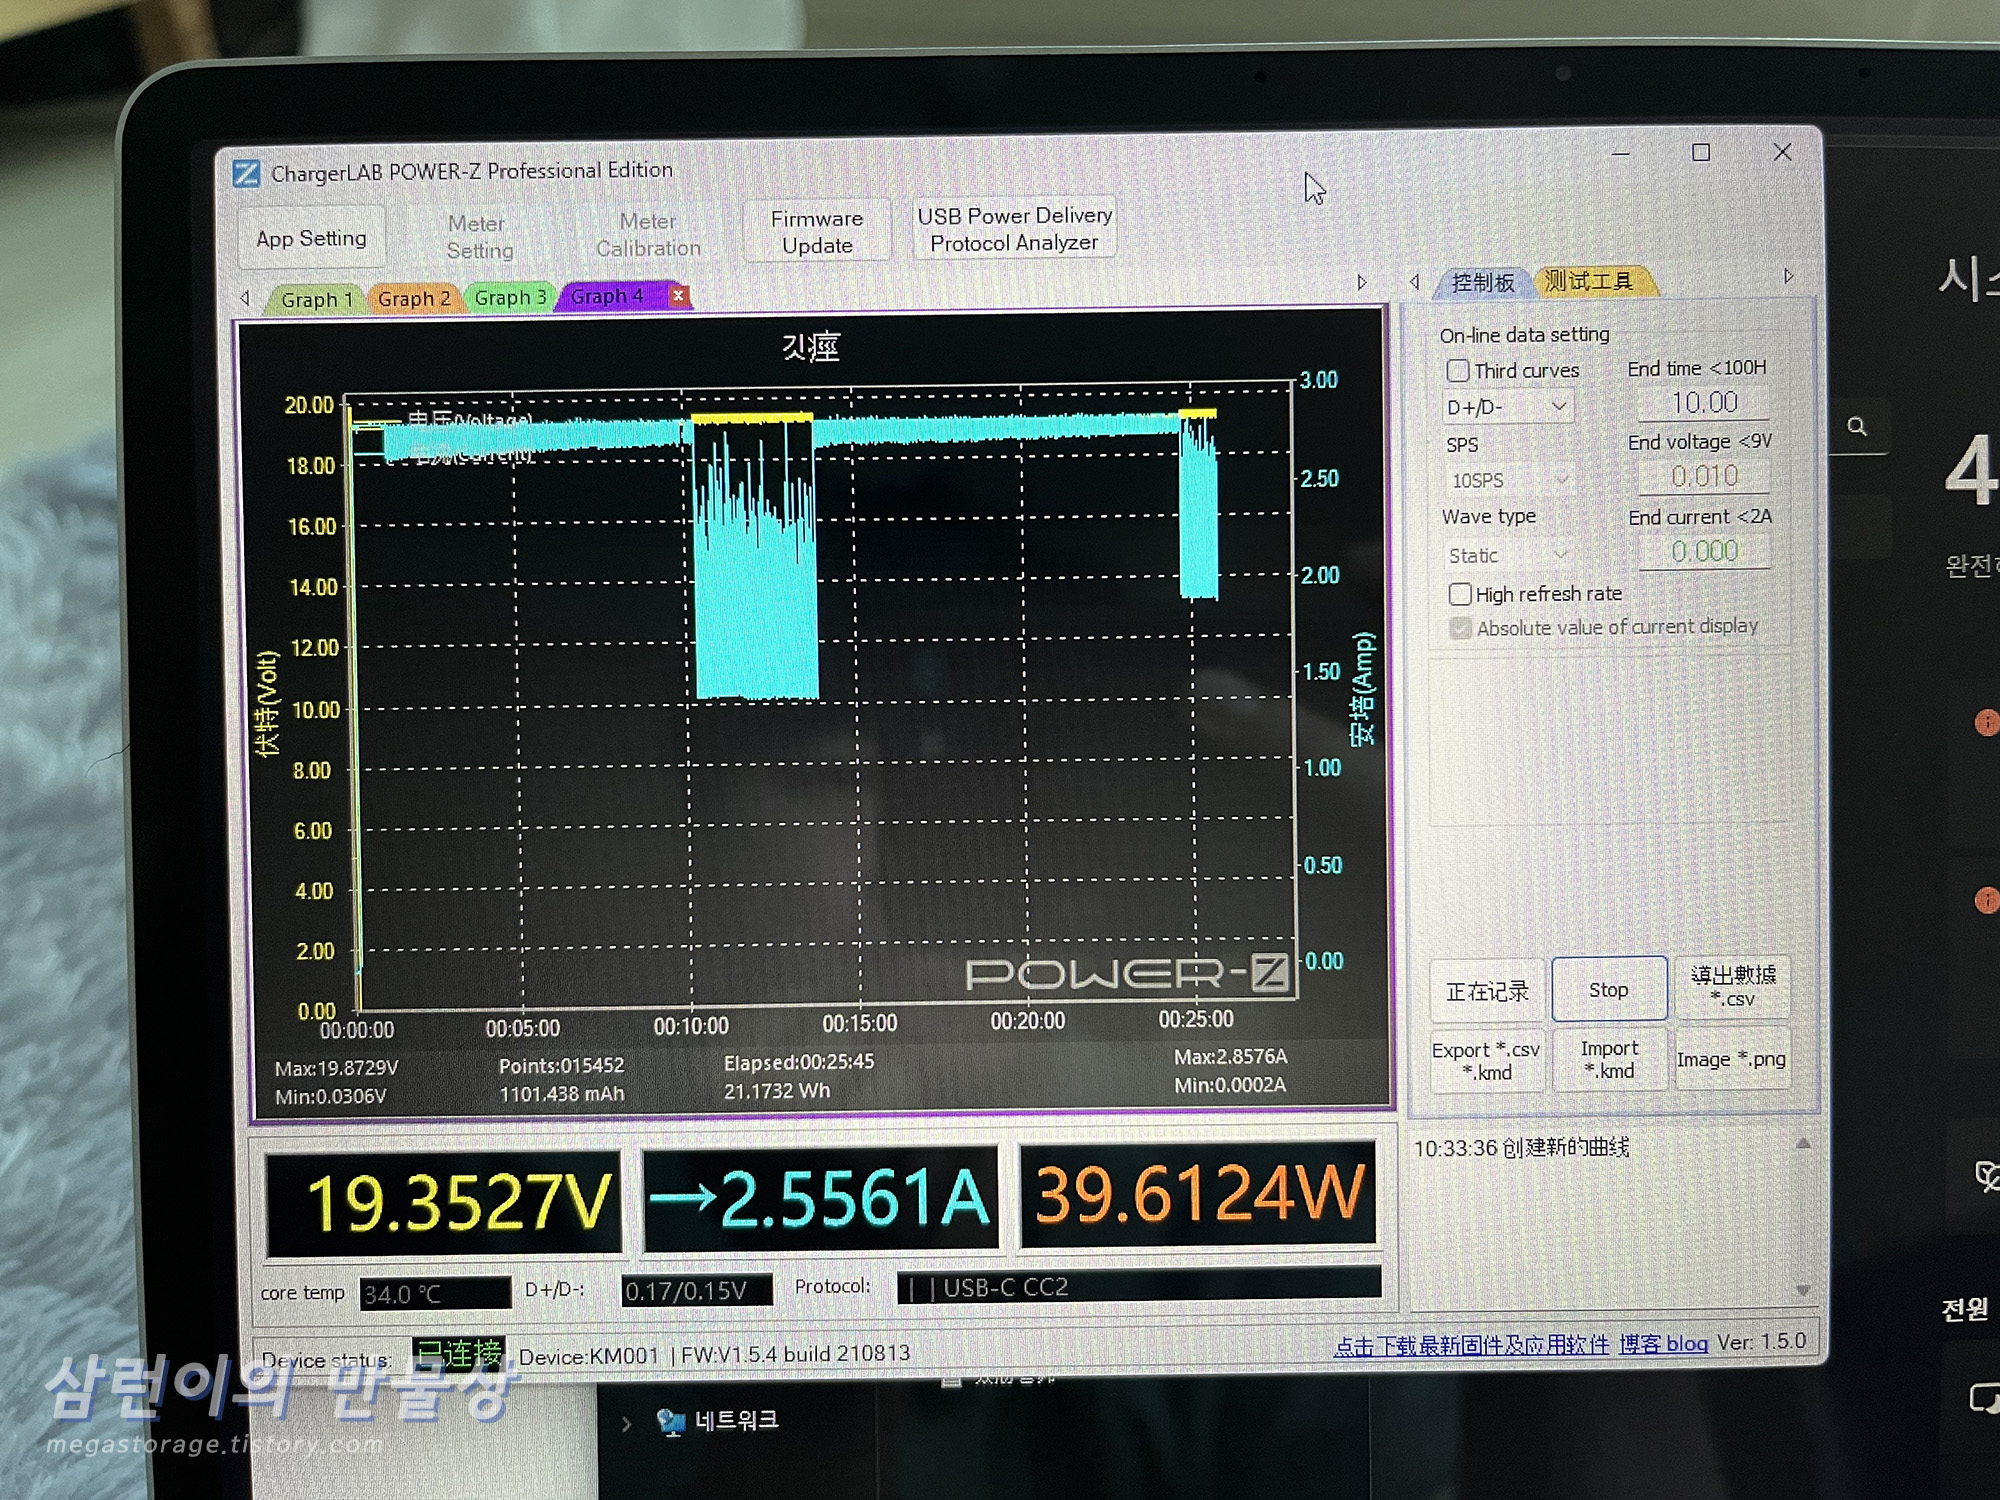Open Meter Setting
Screen dimensions: 2000x1500
pos(480,237)
